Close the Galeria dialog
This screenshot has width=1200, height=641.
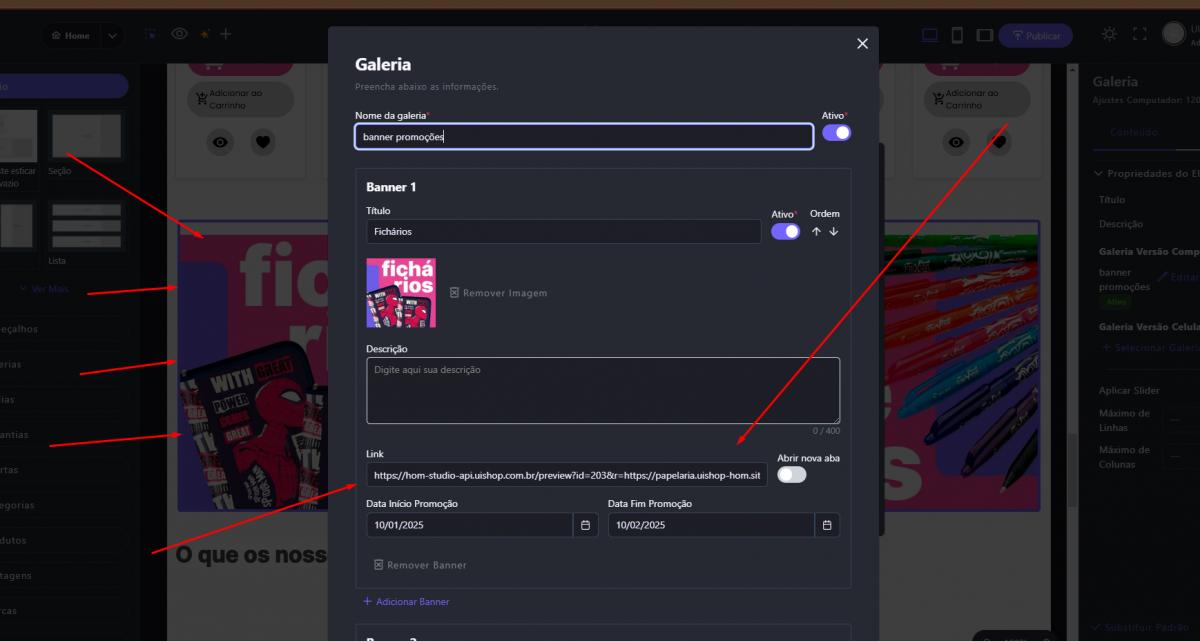(862, 43)
